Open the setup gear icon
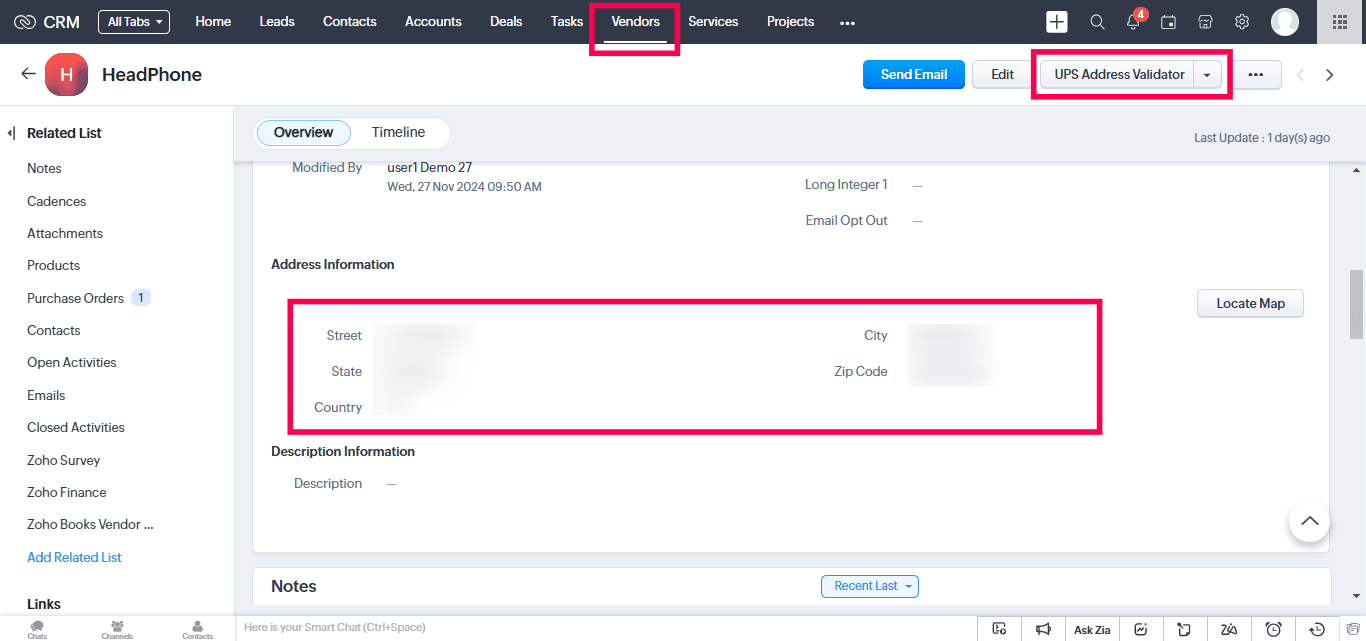The height and width of the screenshot is (641, 1366). (x=1242, y=22)
